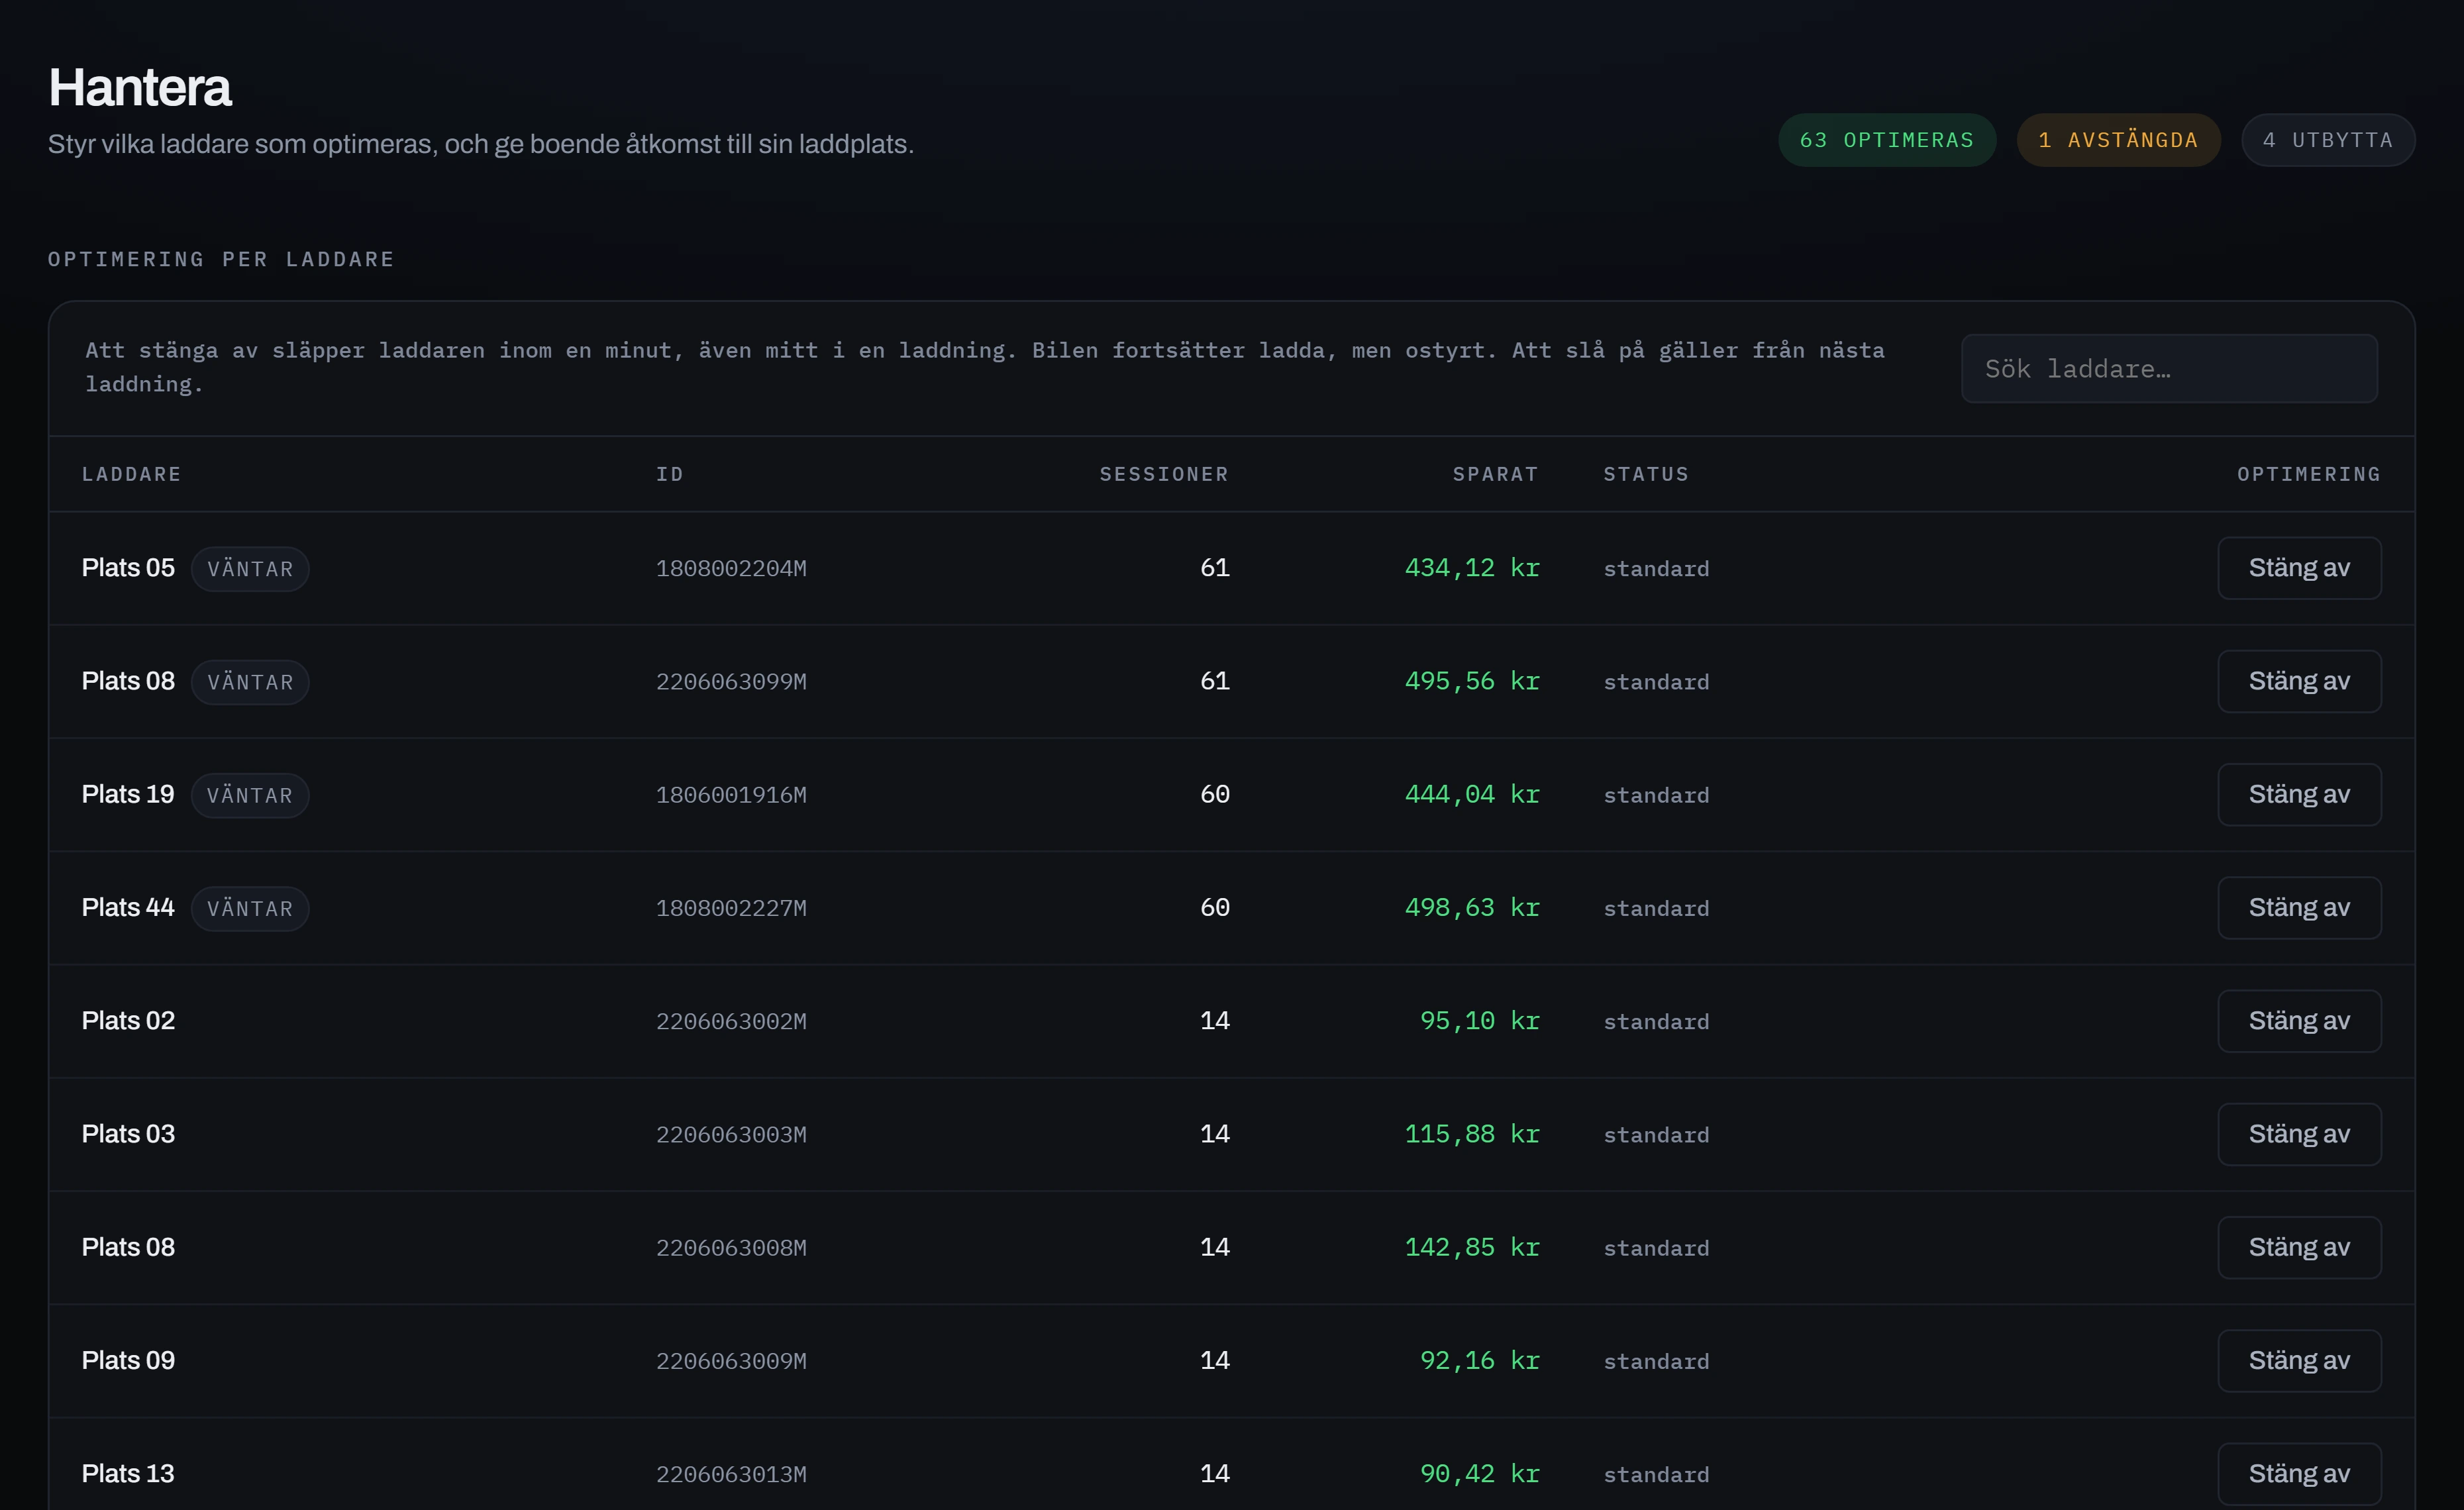Image resolution: width=2464 pixels, height=1510 pixels.
Task: Click the Väntar tag on Plats 44
Action: [250, 908]
